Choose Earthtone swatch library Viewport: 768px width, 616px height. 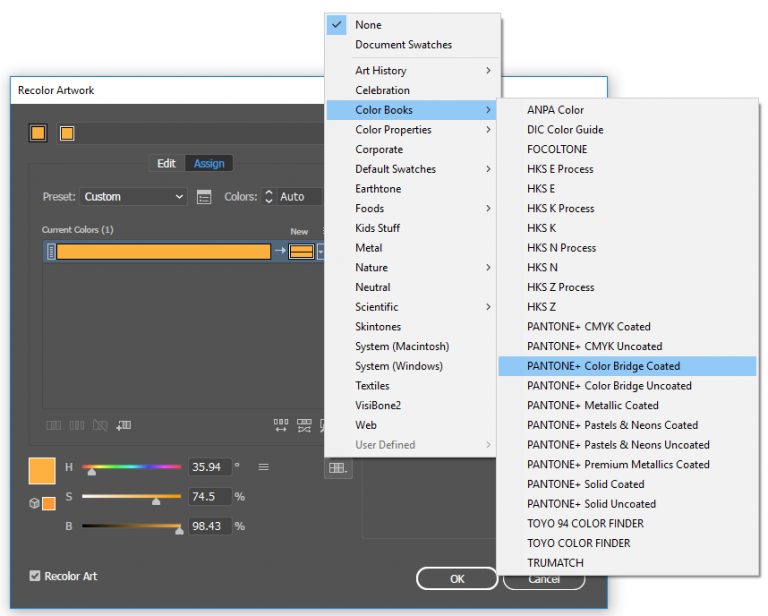[x=413, y=189]
